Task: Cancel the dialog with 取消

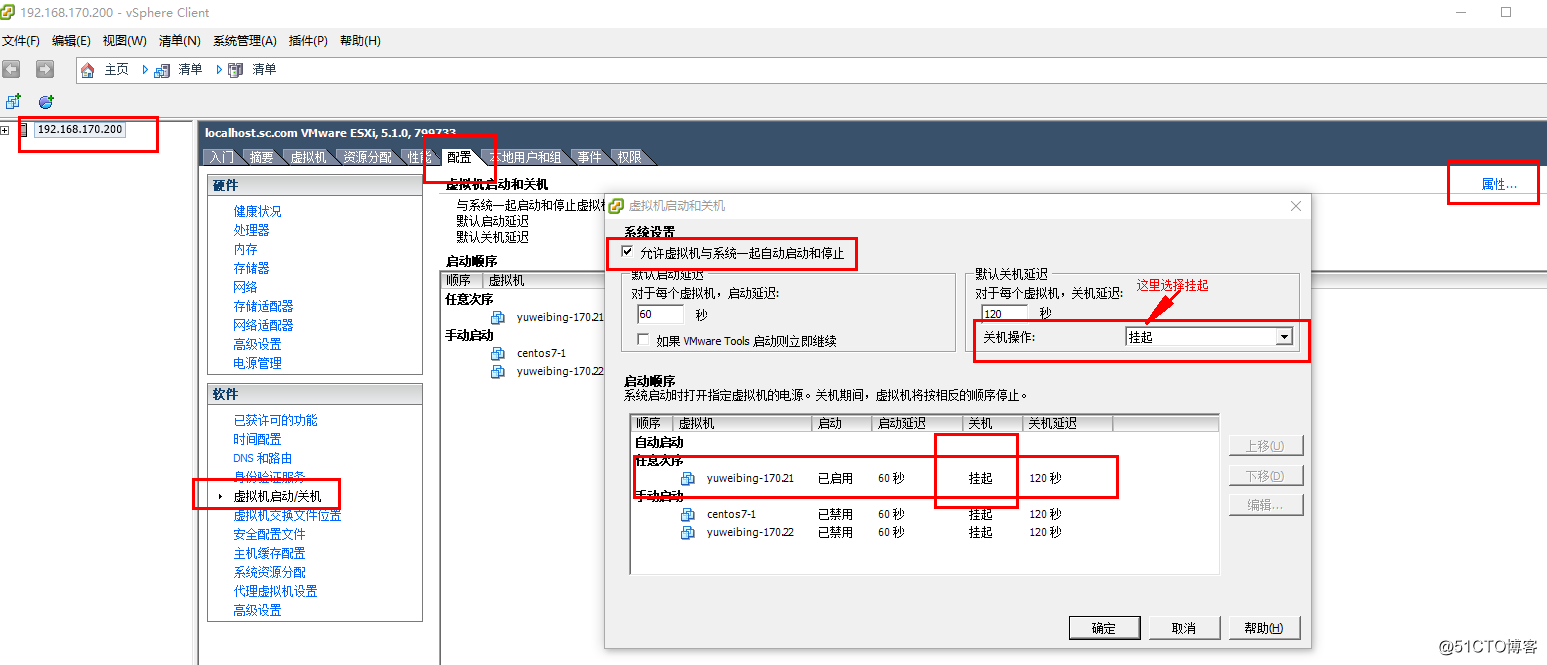Action: [x=1184, y=628]
